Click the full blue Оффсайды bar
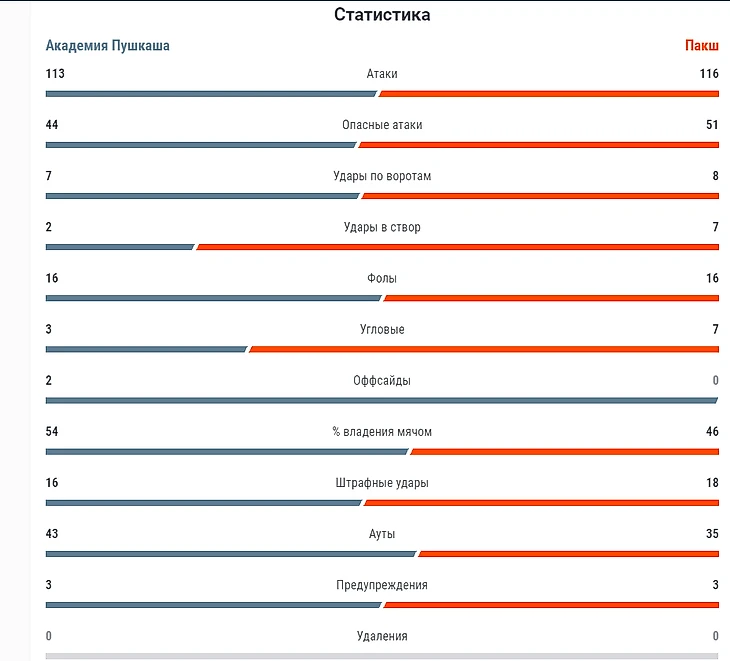730x661 pixels. [382, 401]
